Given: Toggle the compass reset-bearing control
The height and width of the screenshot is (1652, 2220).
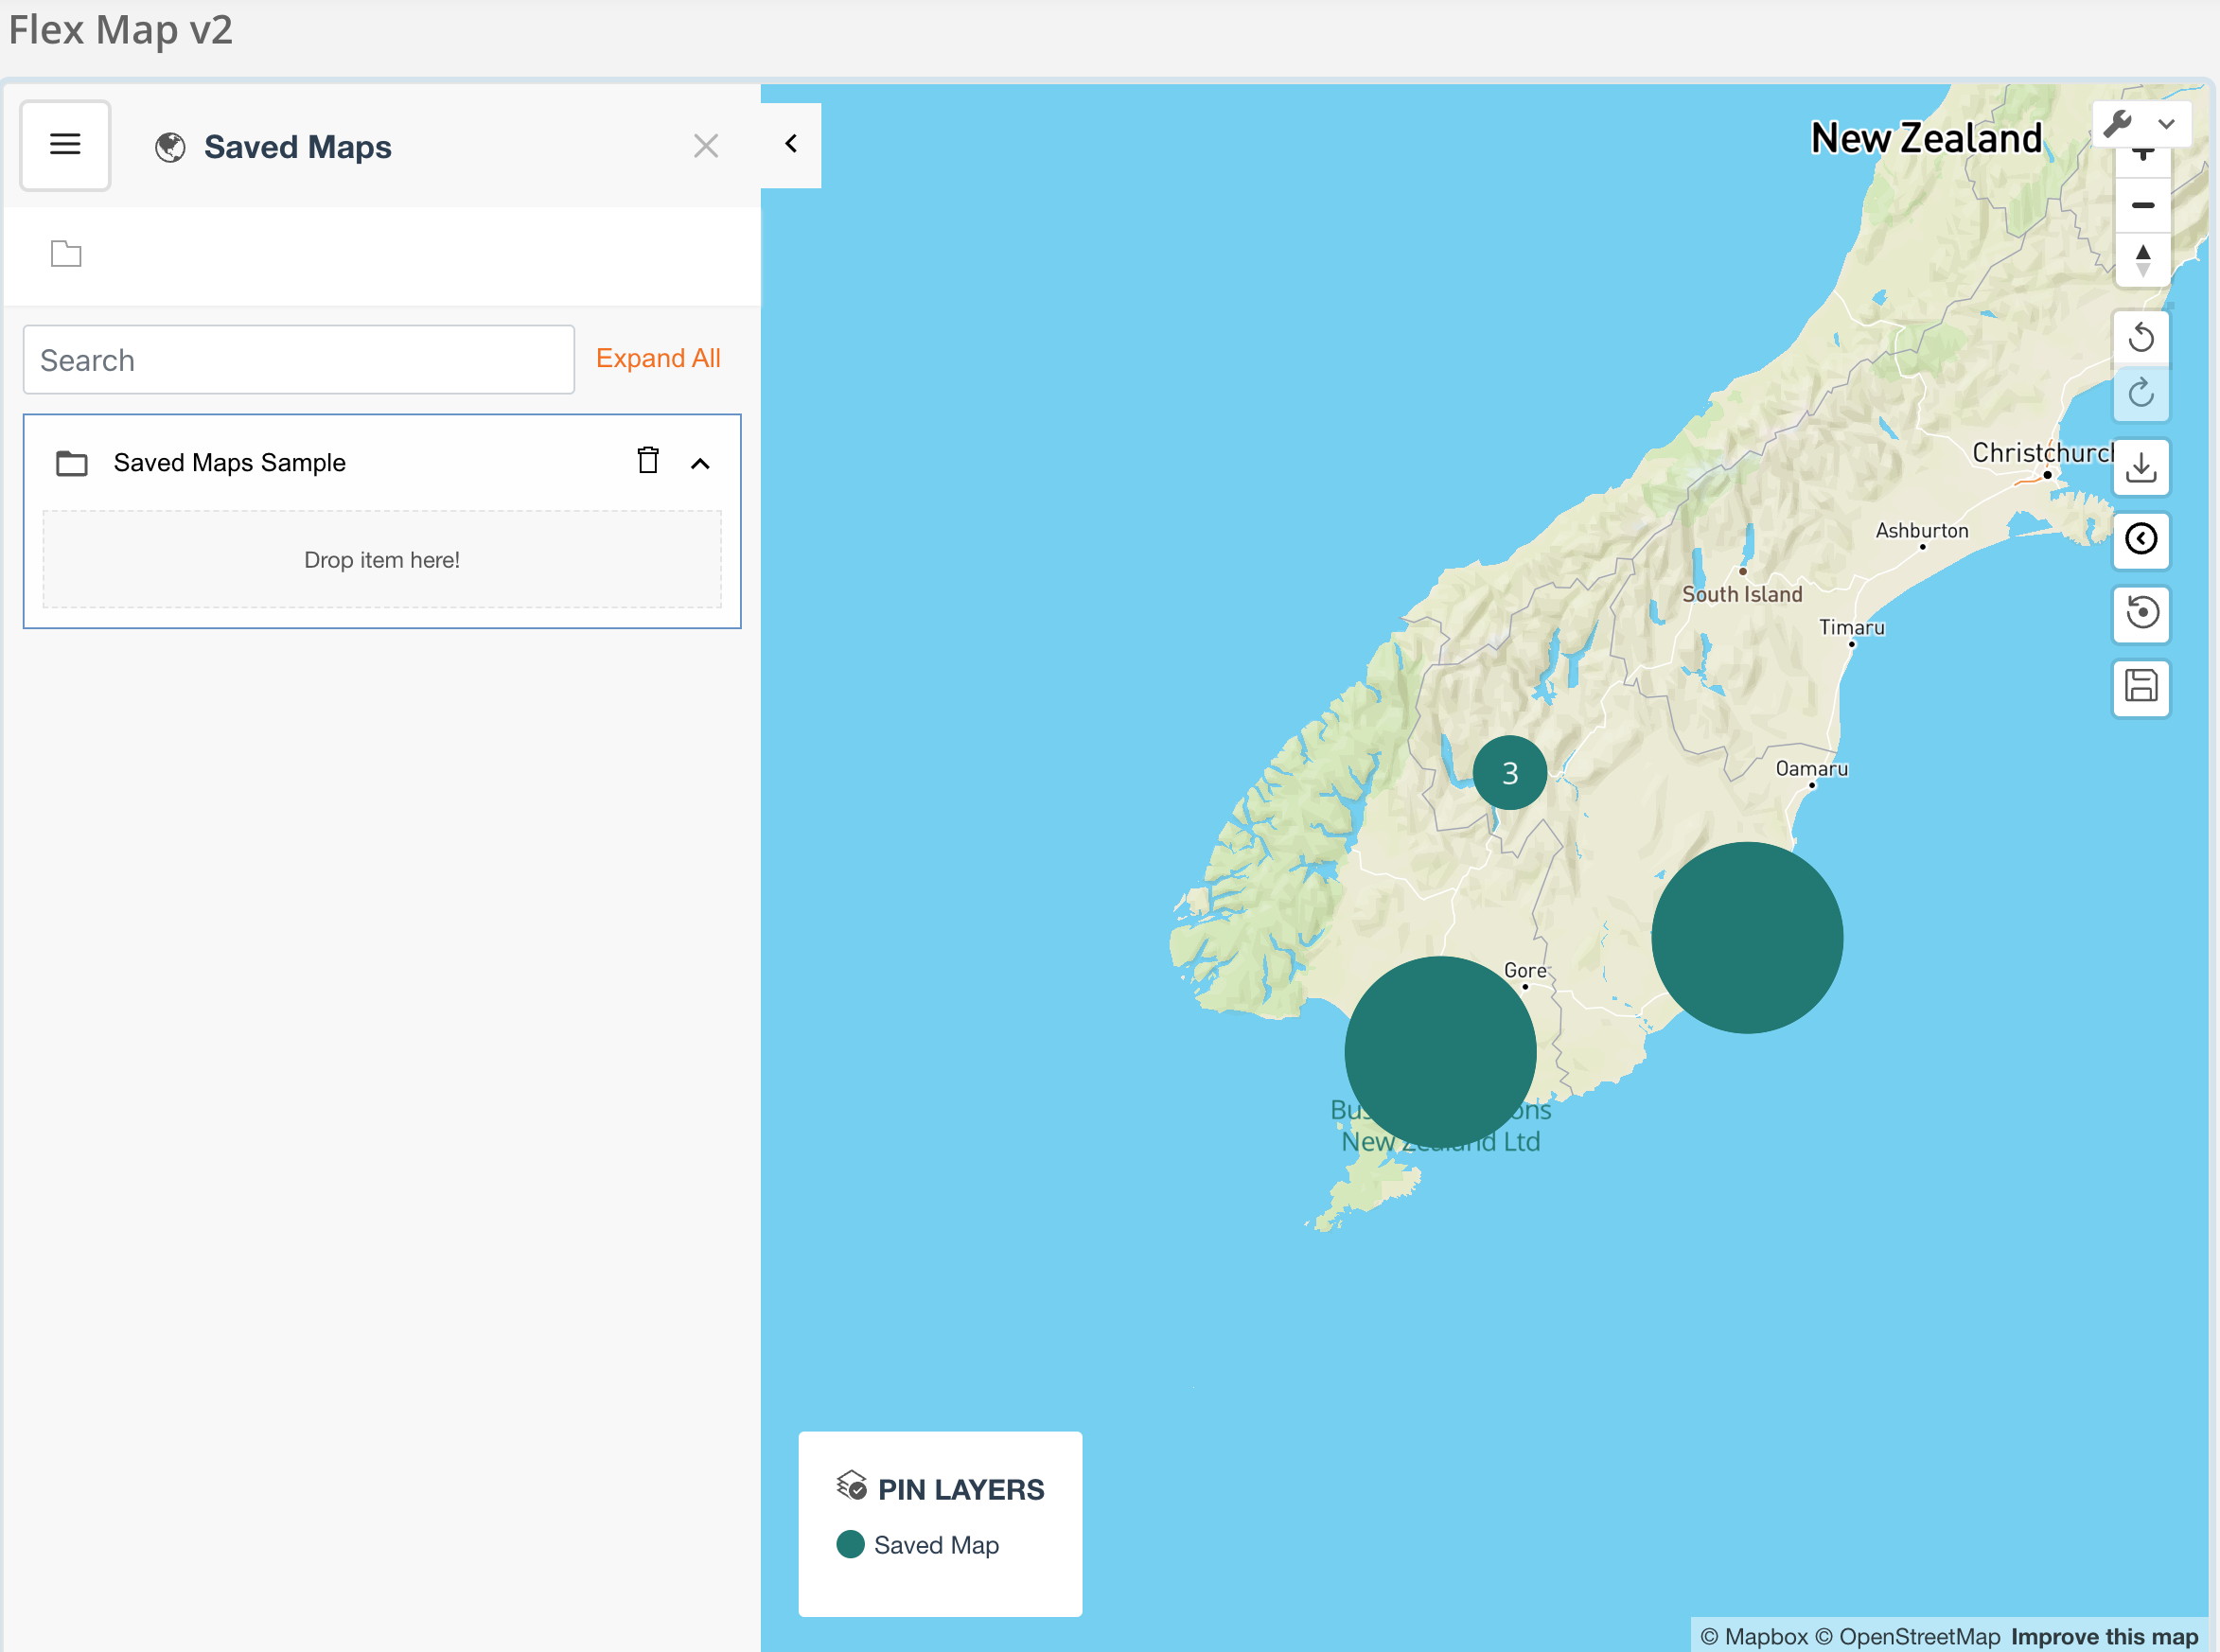Looking at the screenshot, I should [x=2142, y=258].
